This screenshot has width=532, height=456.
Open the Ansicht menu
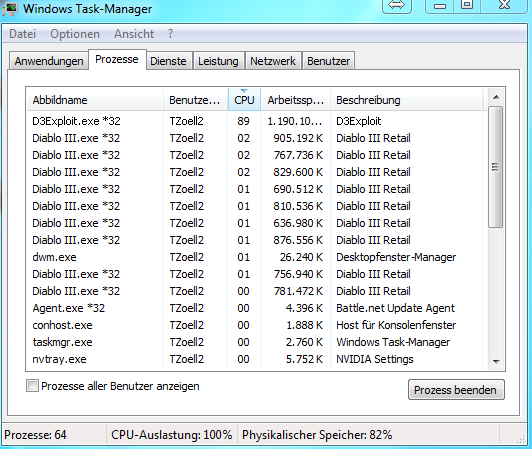coord(134,34)
